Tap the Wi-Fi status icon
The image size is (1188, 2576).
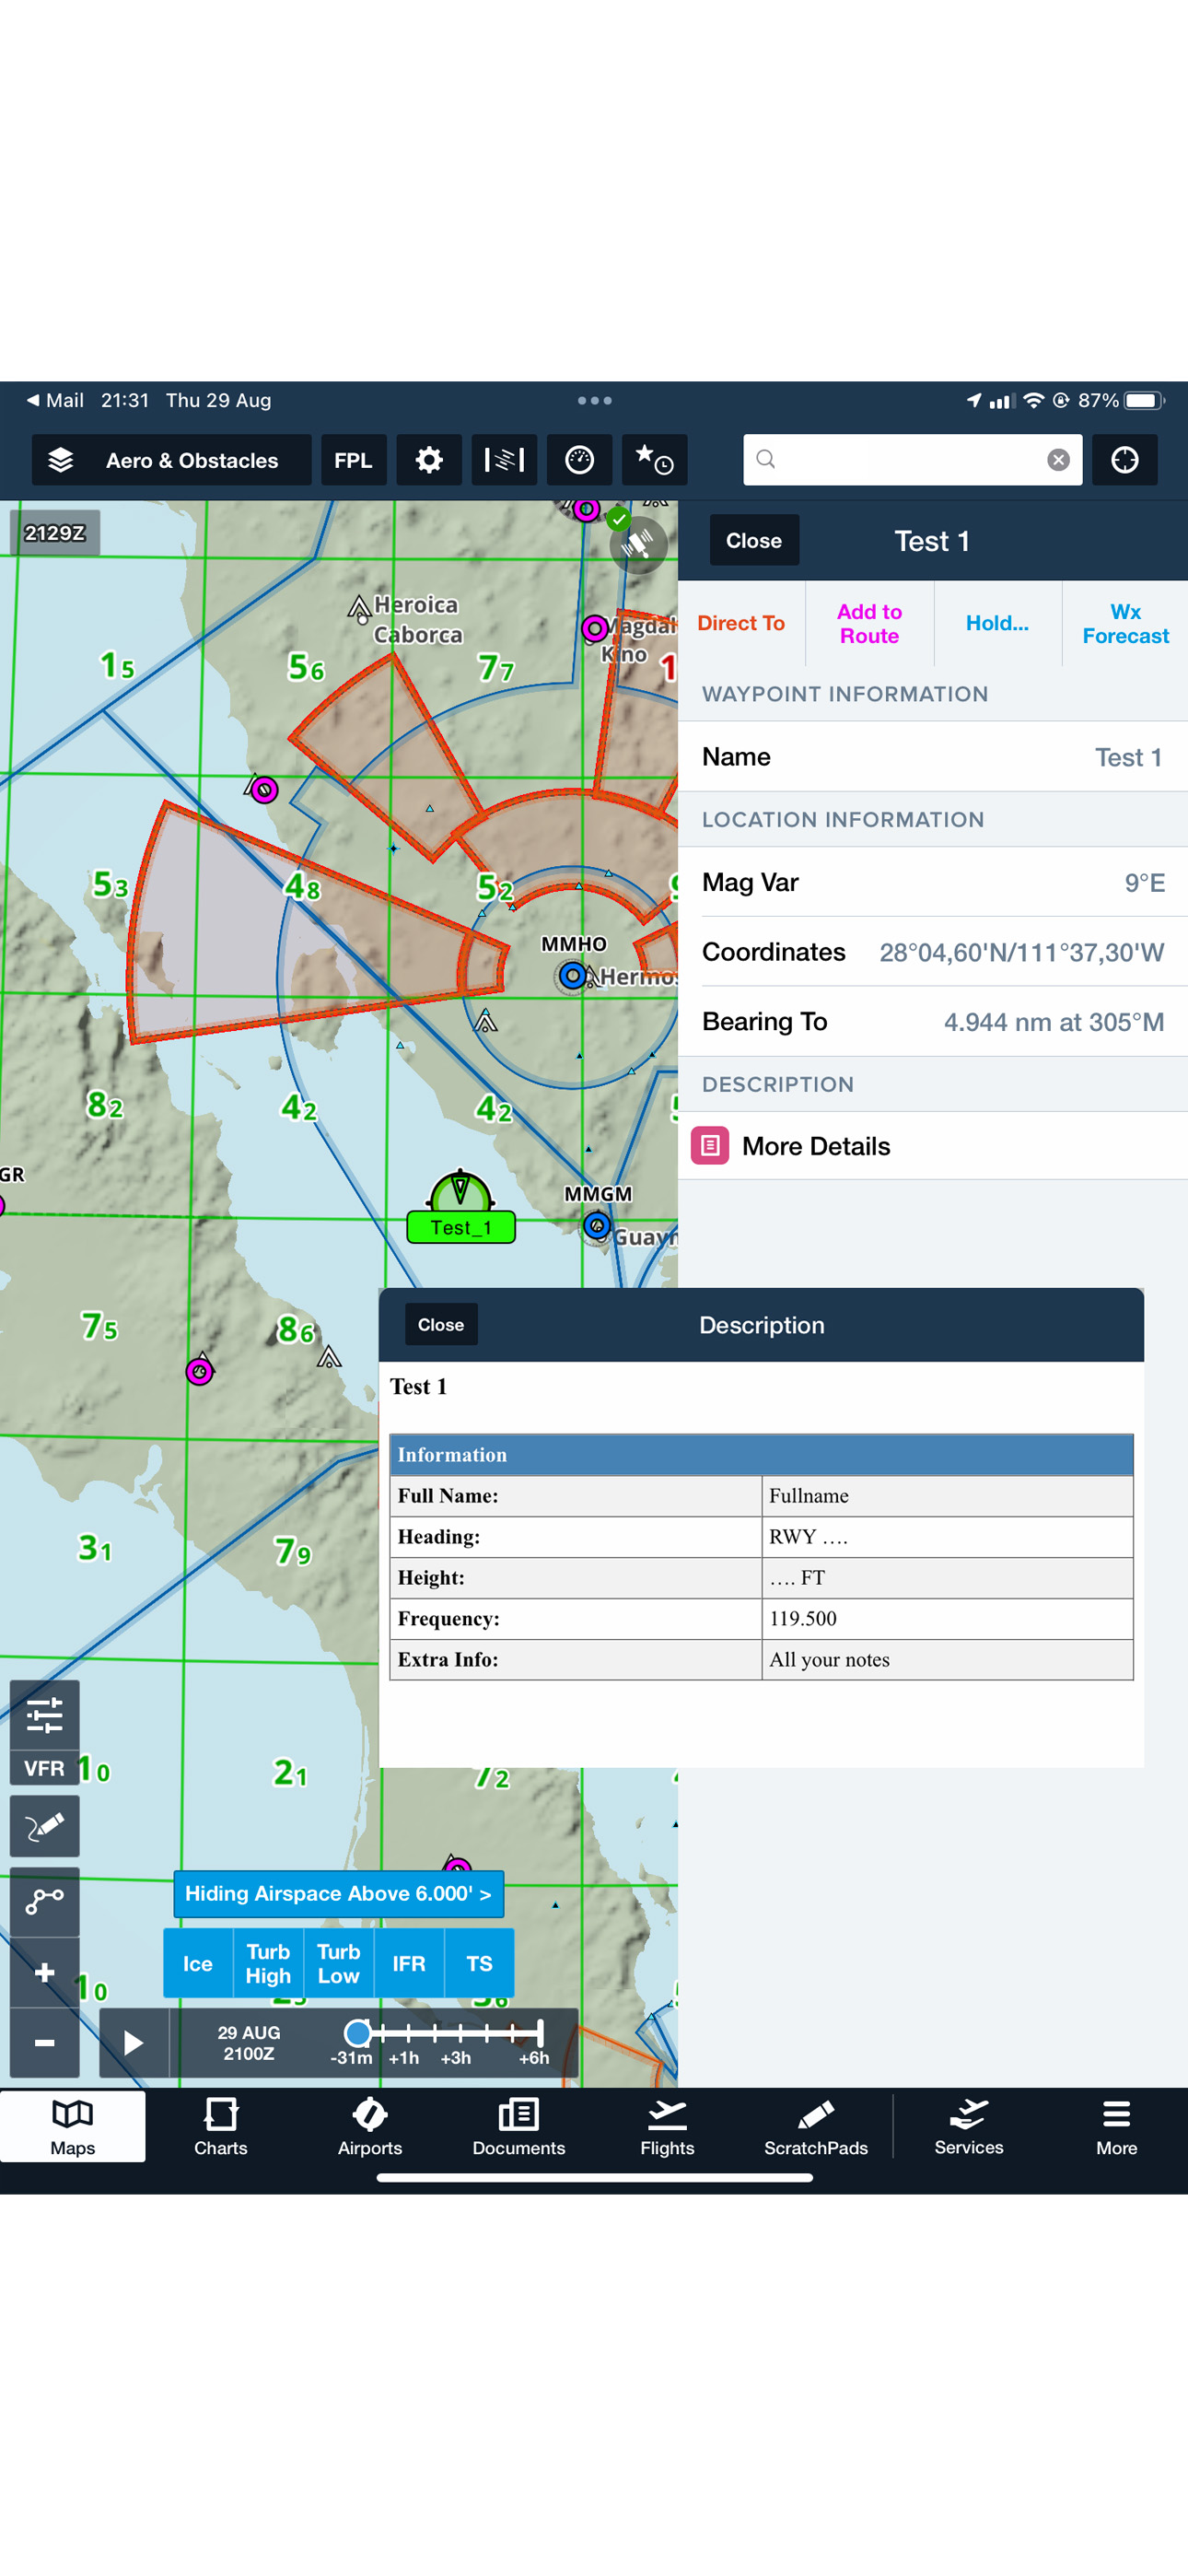tap(1034, 400)
